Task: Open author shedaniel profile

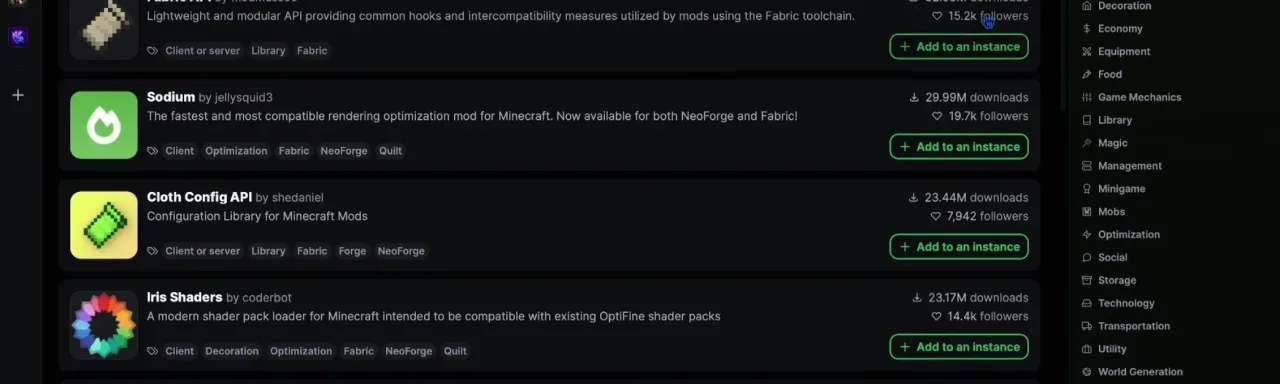Action: tap(297, 198)
